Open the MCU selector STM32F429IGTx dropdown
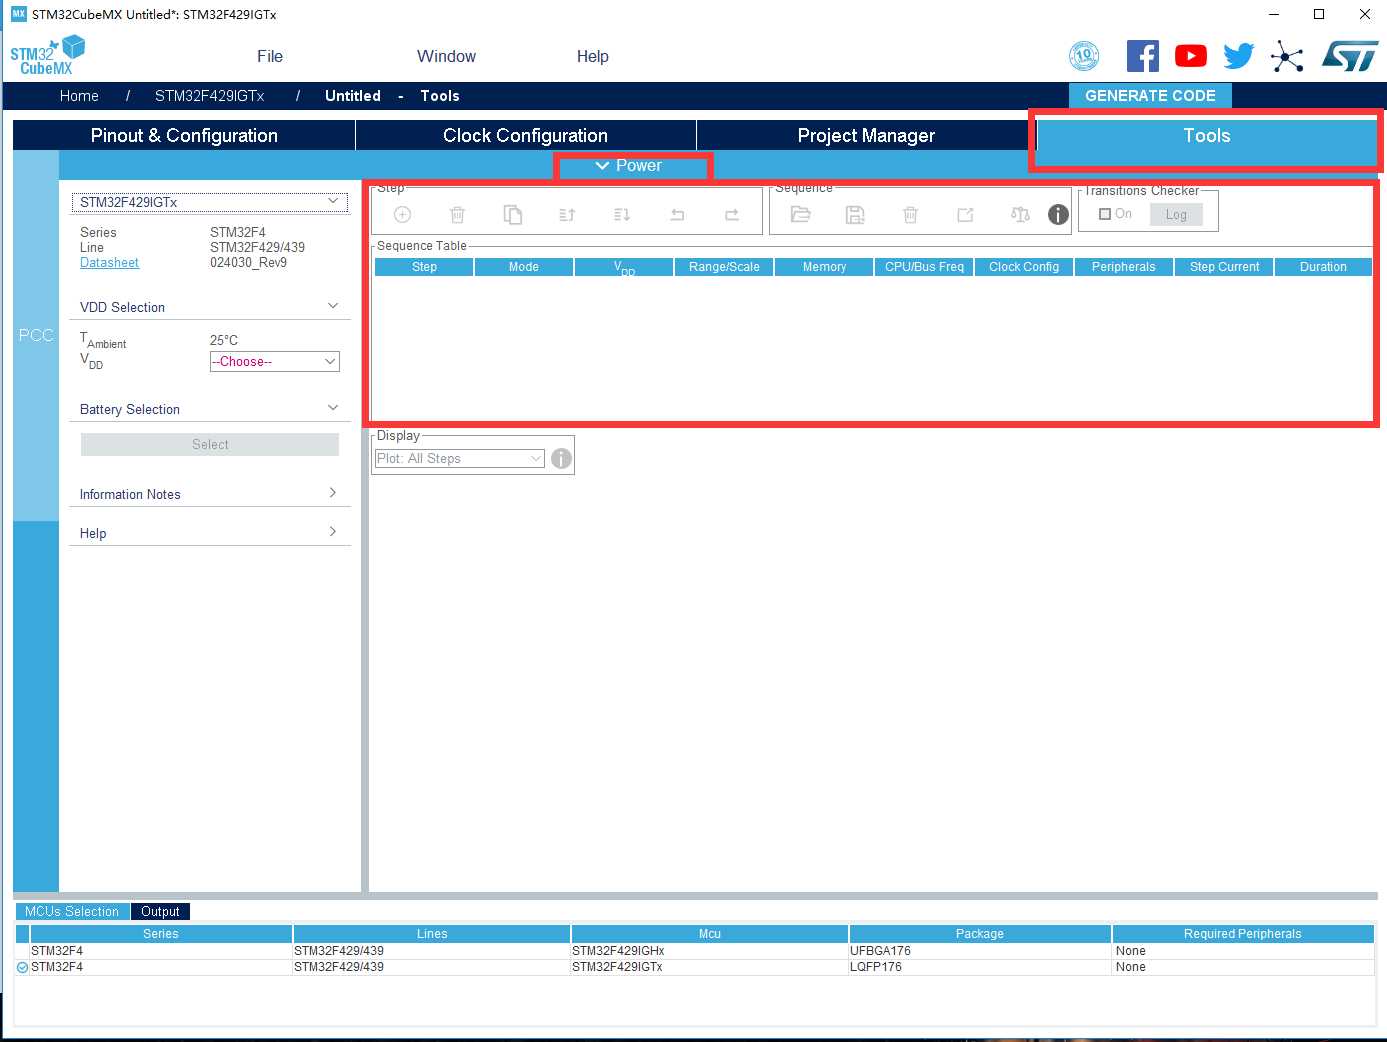The image size is (1387, 1042). pos(210,202)
